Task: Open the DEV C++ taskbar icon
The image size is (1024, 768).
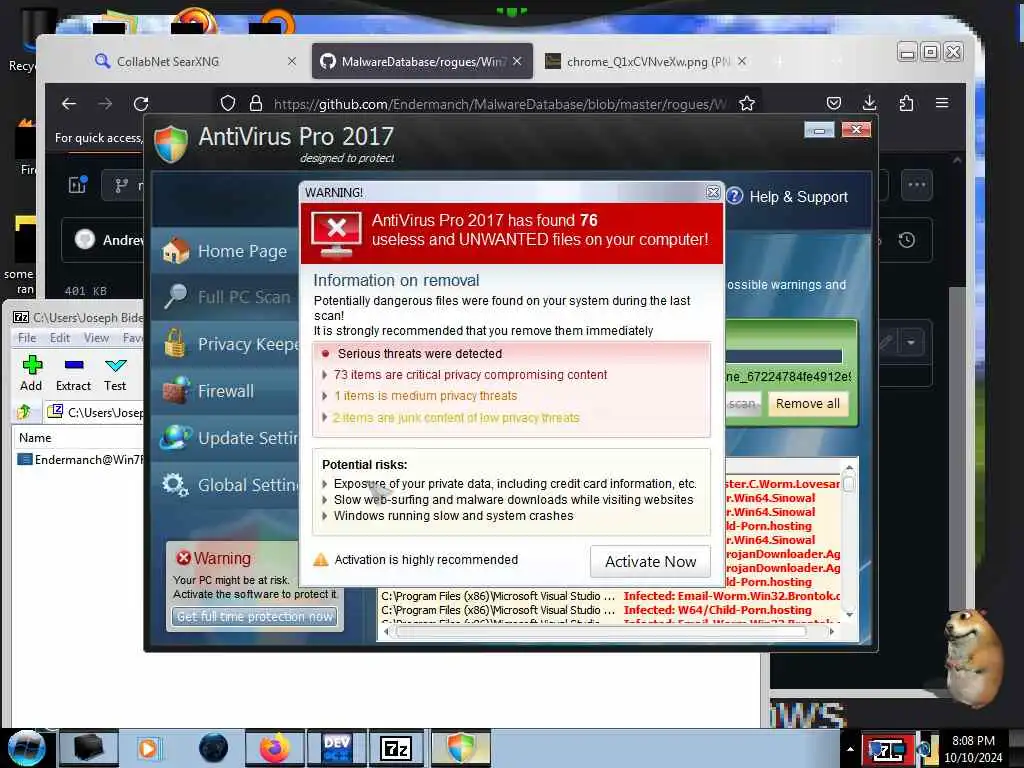Action: point(337,748)
